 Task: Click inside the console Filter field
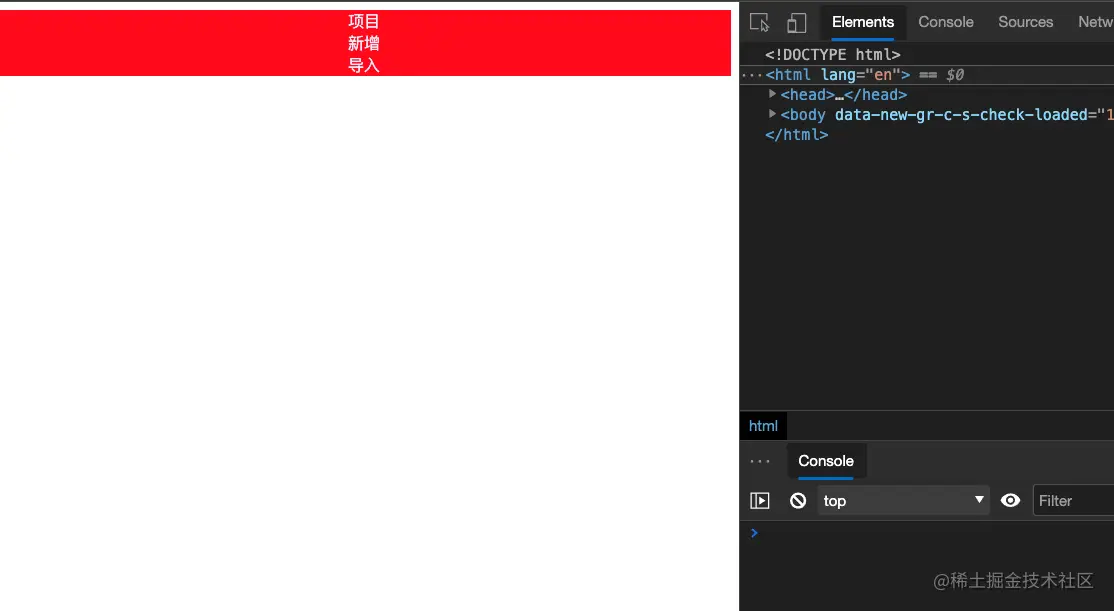1070,500
